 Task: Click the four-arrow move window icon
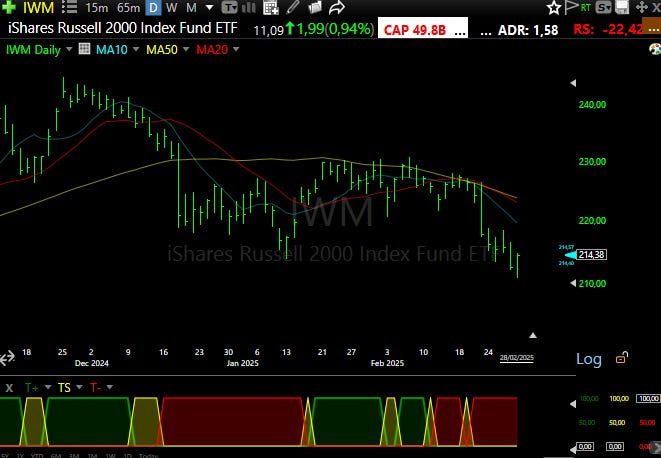pos(642,7)
